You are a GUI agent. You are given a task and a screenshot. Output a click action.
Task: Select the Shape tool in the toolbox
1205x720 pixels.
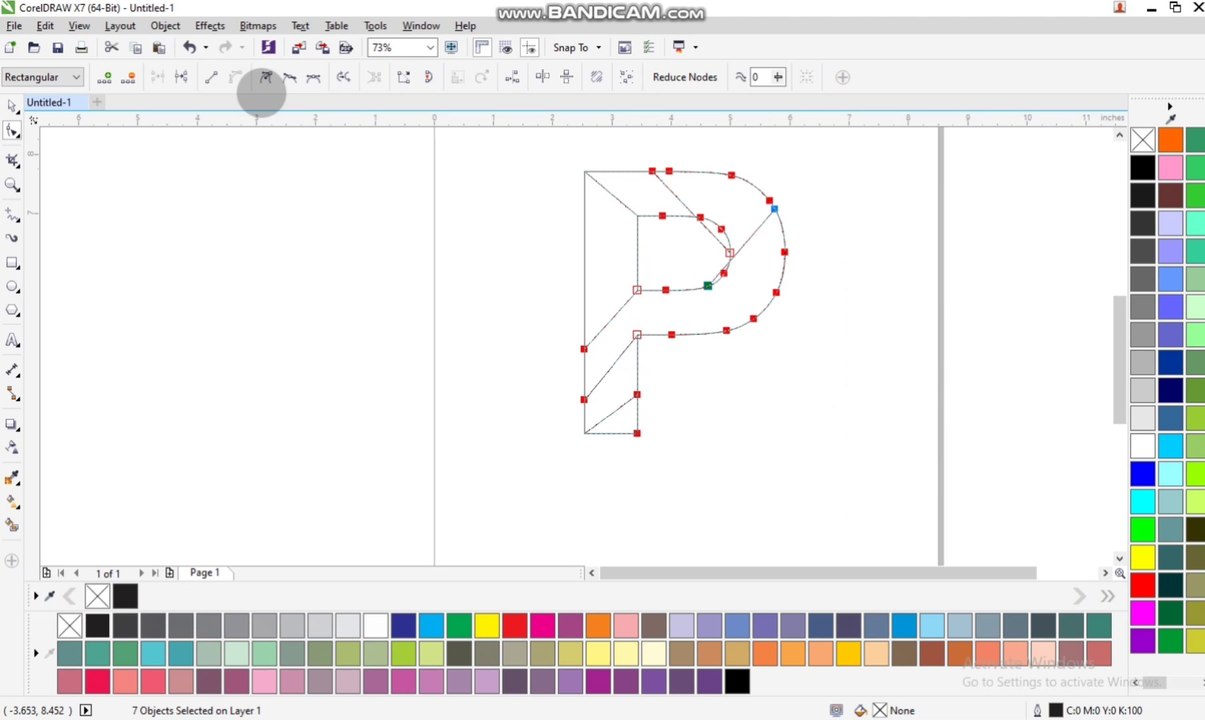click(12, 132)
